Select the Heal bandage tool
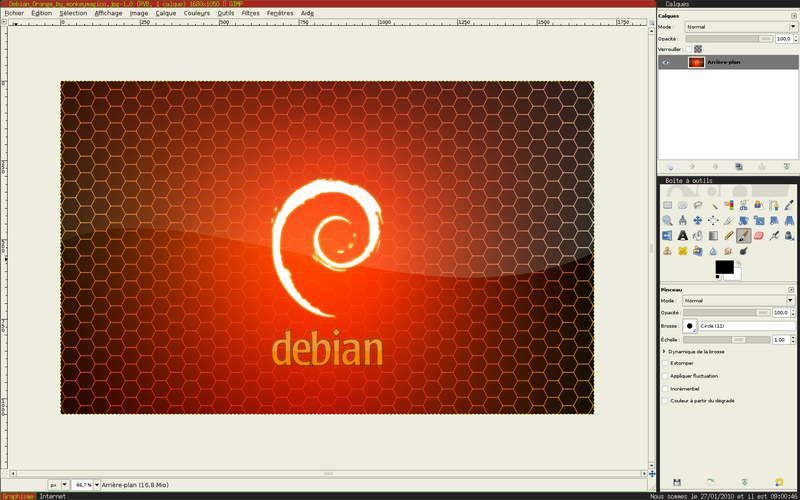Viewport: 800px width, 500px height. pos(683,251)
